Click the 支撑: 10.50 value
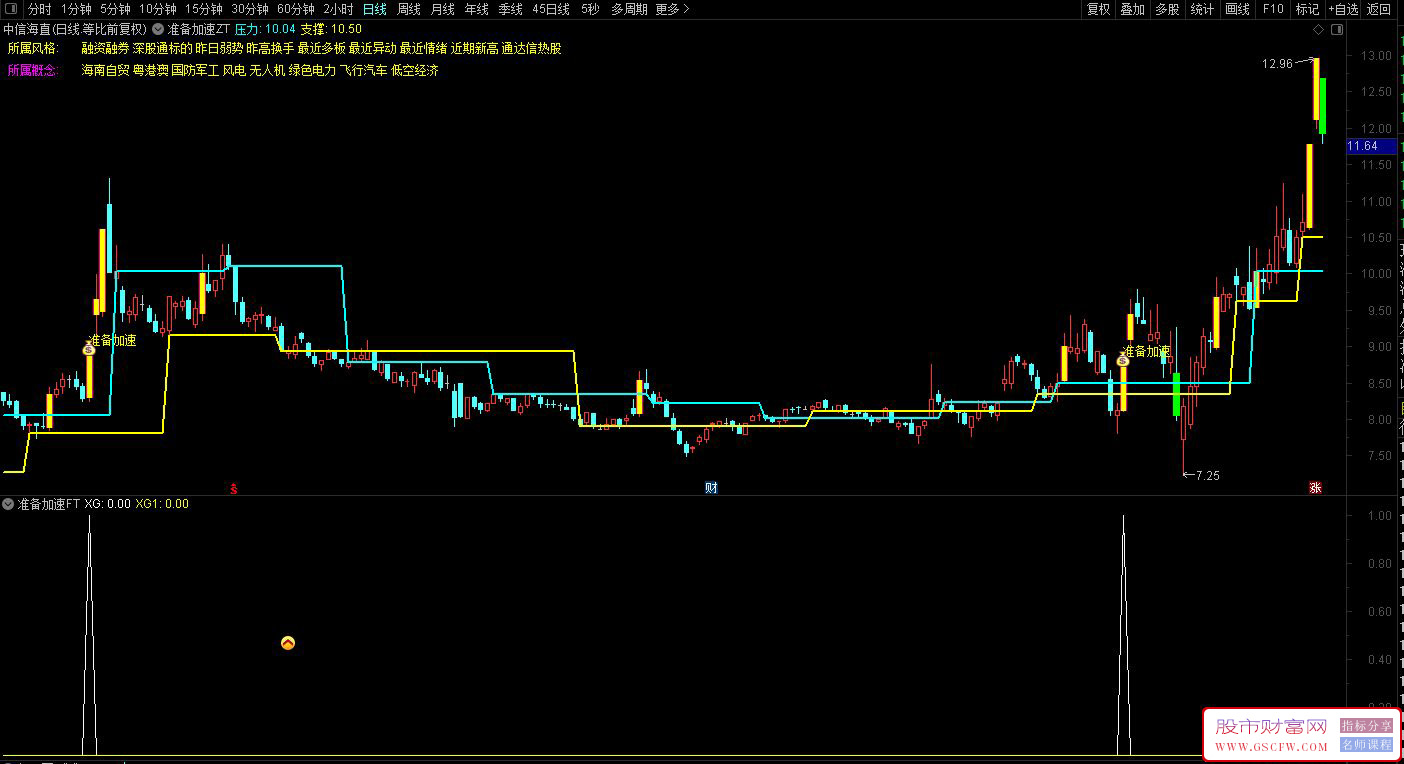 [x=331, y=29]
